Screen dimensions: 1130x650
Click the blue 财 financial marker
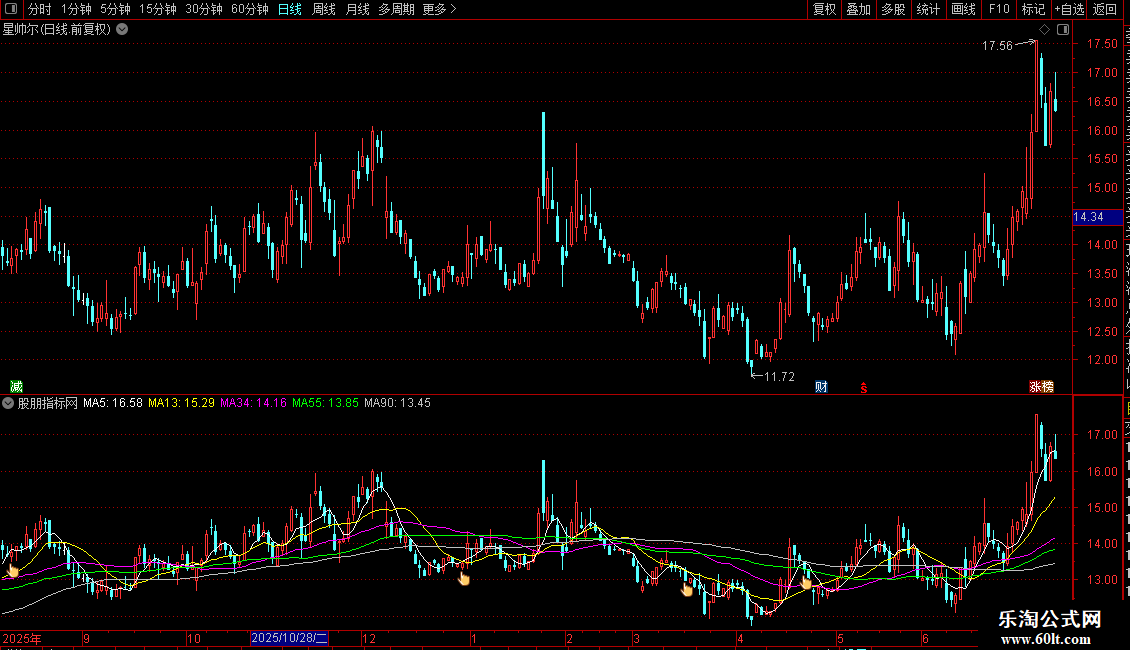tap(821, 387)
